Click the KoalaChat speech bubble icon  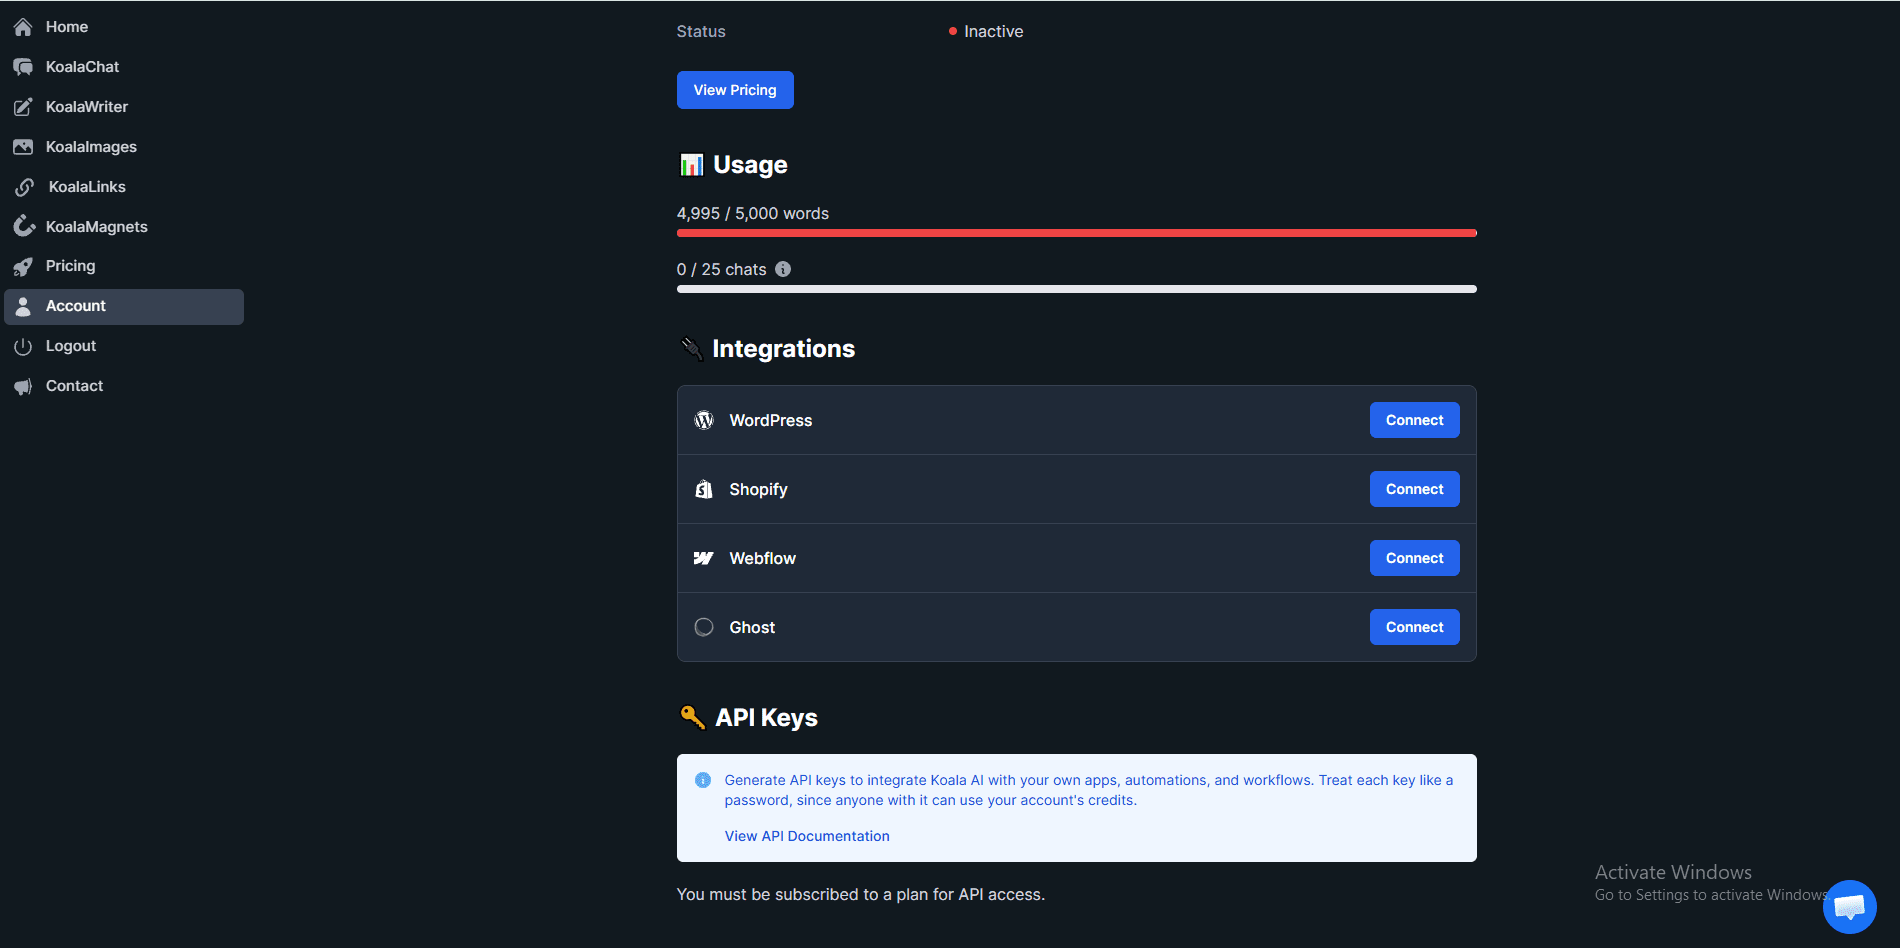pos(23,67)
